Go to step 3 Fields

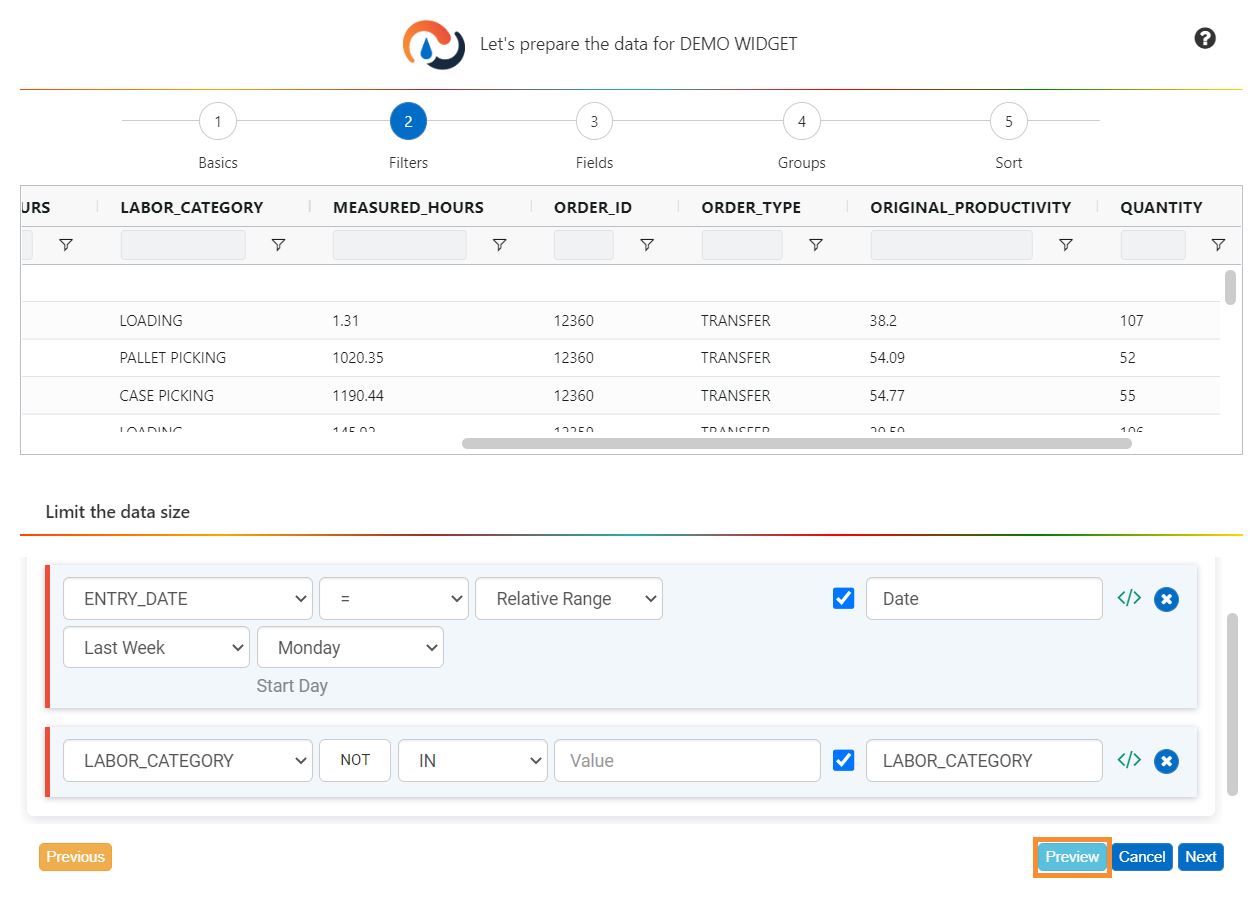pyautogui.click(x=594, y=122)
